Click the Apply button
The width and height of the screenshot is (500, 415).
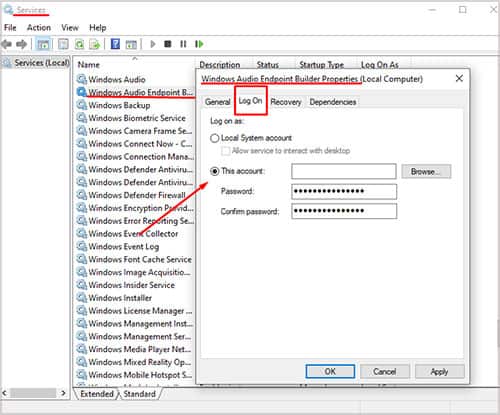(439, 371)
